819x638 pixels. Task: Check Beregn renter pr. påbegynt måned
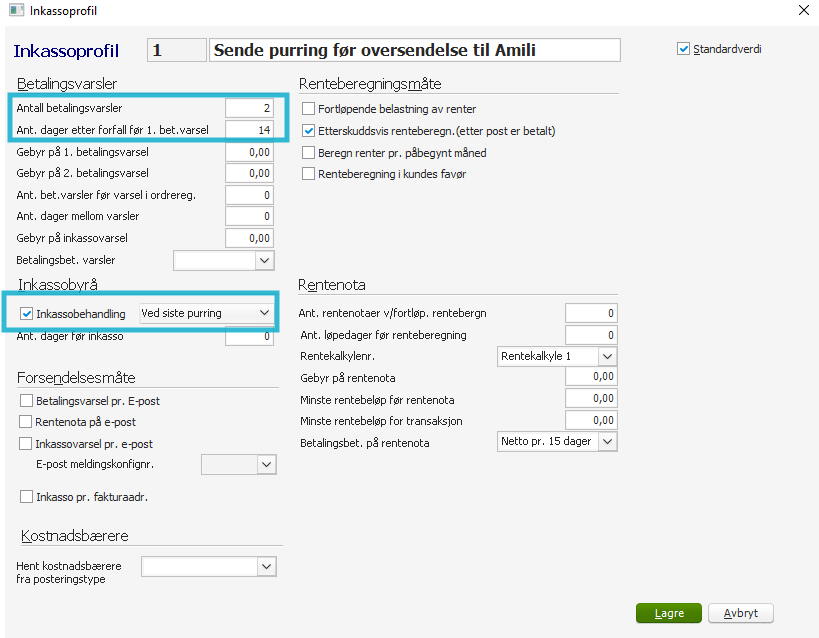[309, 153]
